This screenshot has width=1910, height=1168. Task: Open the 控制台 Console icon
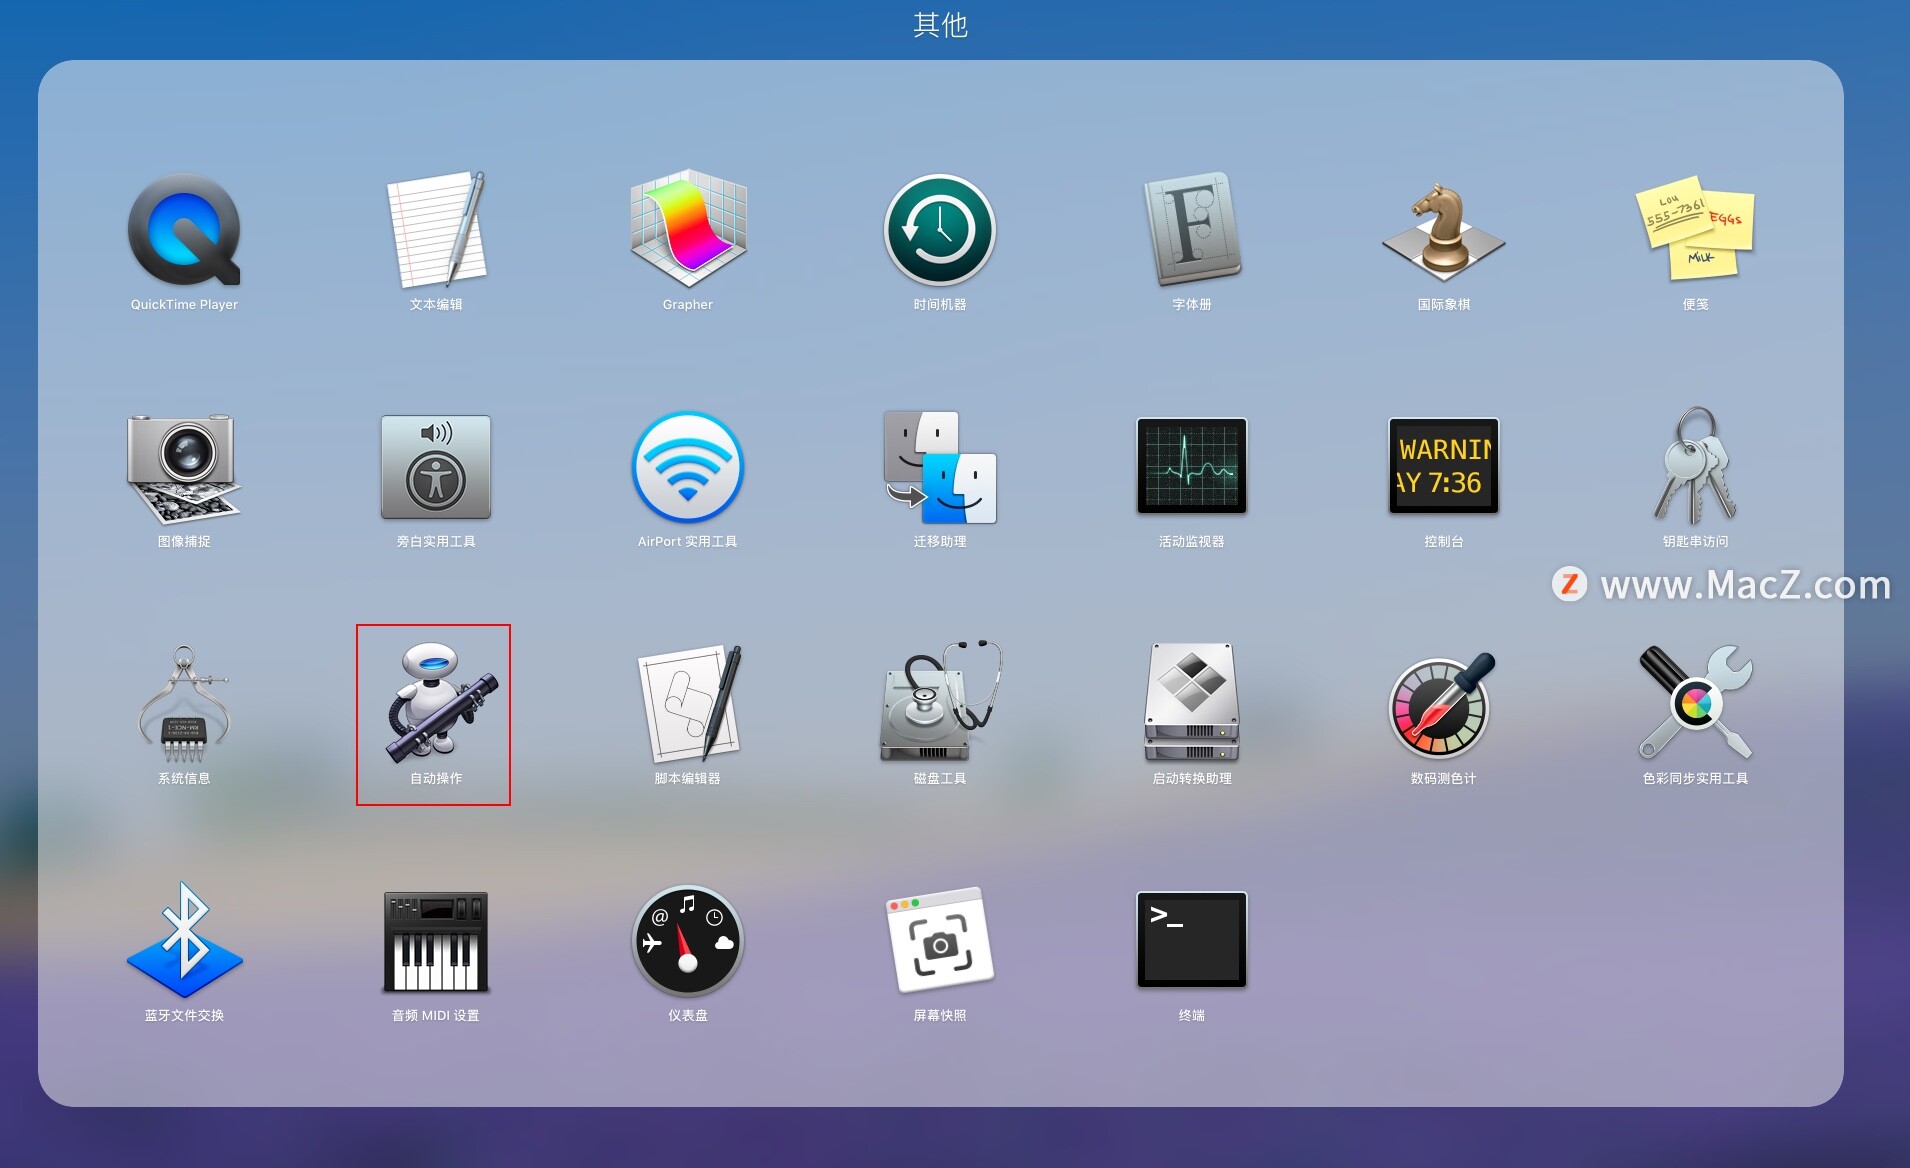(x=1444, y=466)
